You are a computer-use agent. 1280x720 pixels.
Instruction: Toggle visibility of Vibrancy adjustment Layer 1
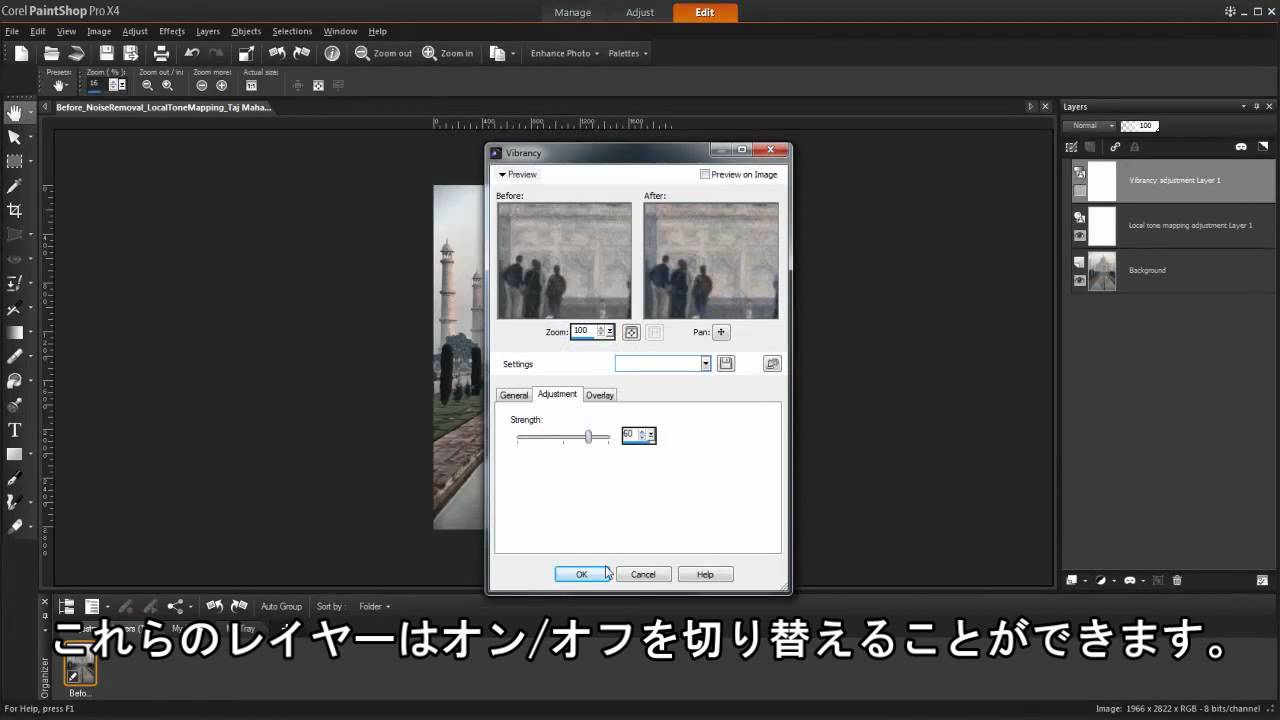pos(1080,191)
